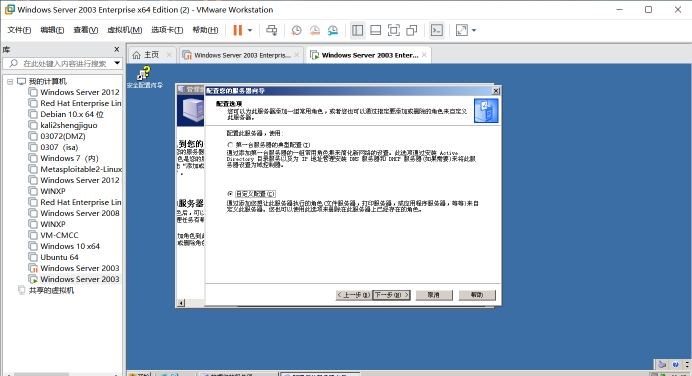Close the paused Windows Server 2003 tab
The image size is (692, 376).
297,55
